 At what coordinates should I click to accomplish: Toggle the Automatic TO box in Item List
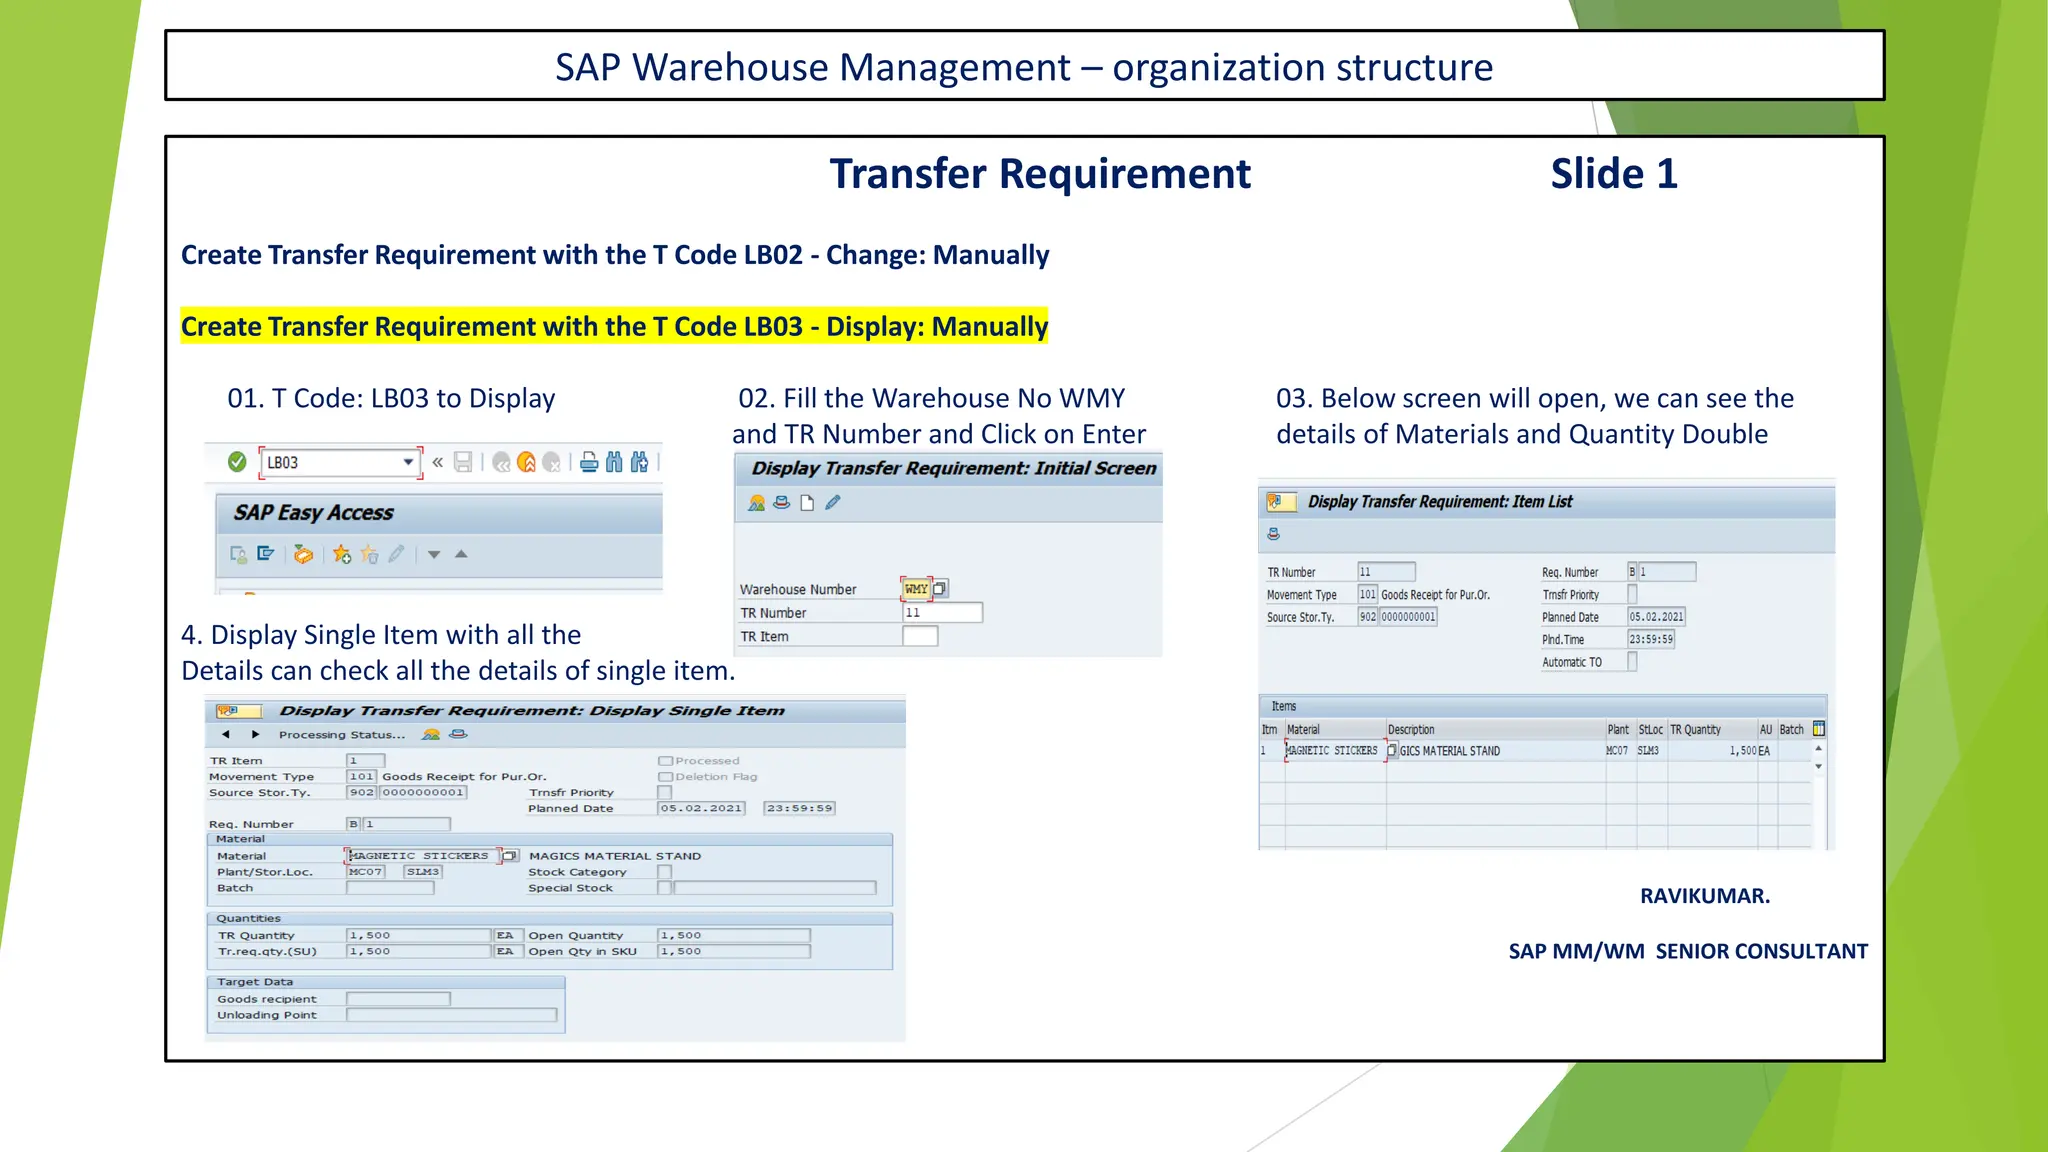[1632, 662]
